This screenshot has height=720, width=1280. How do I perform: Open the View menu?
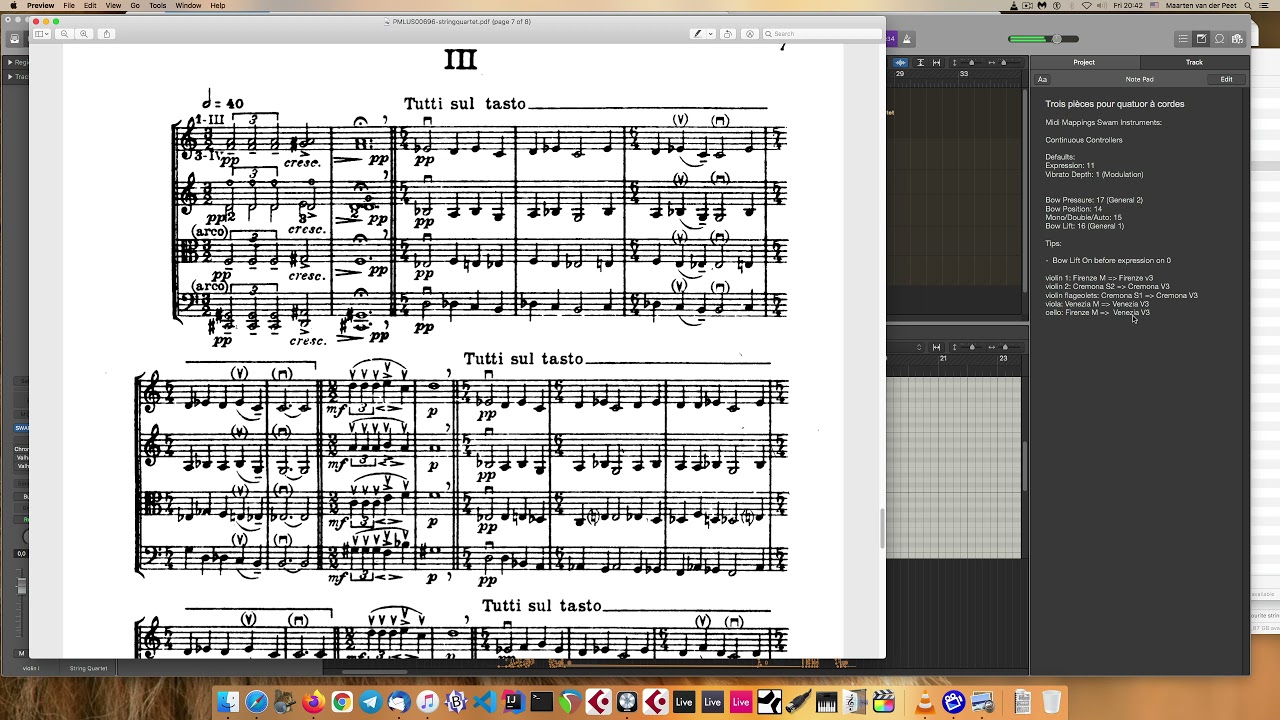pos(113,6)
